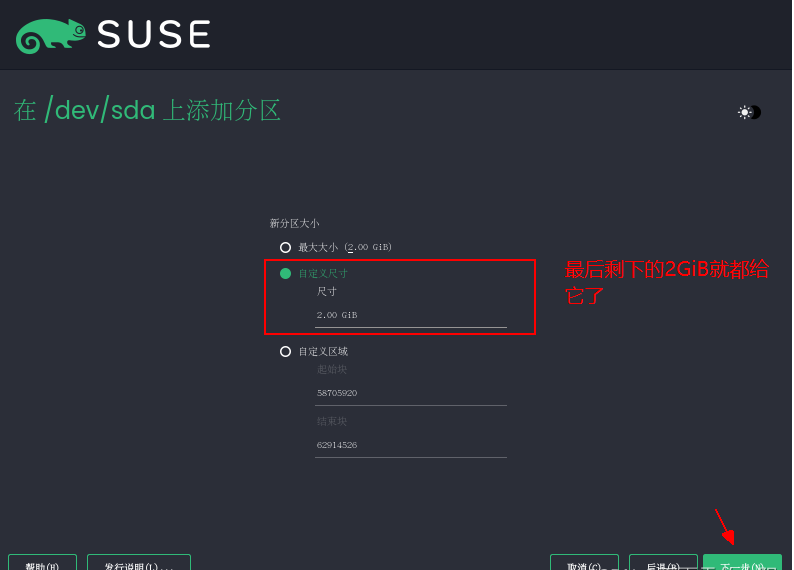Click the 取消 cancel button
Image resolution: width=794 pixels, height=570 pixels.
click(x=584, y=562)
